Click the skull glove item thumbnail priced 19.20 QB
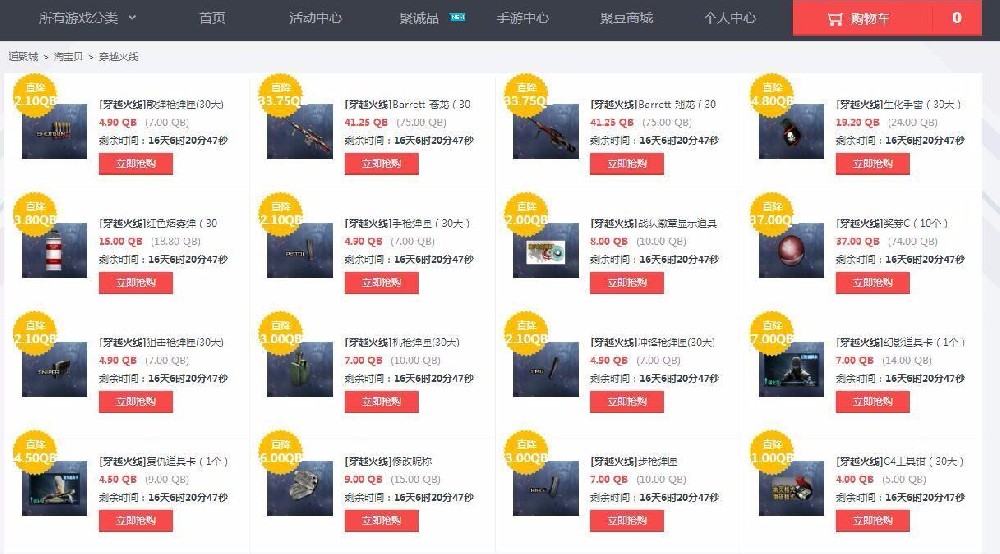The image size is (1000, 554). tap(791, 131)
